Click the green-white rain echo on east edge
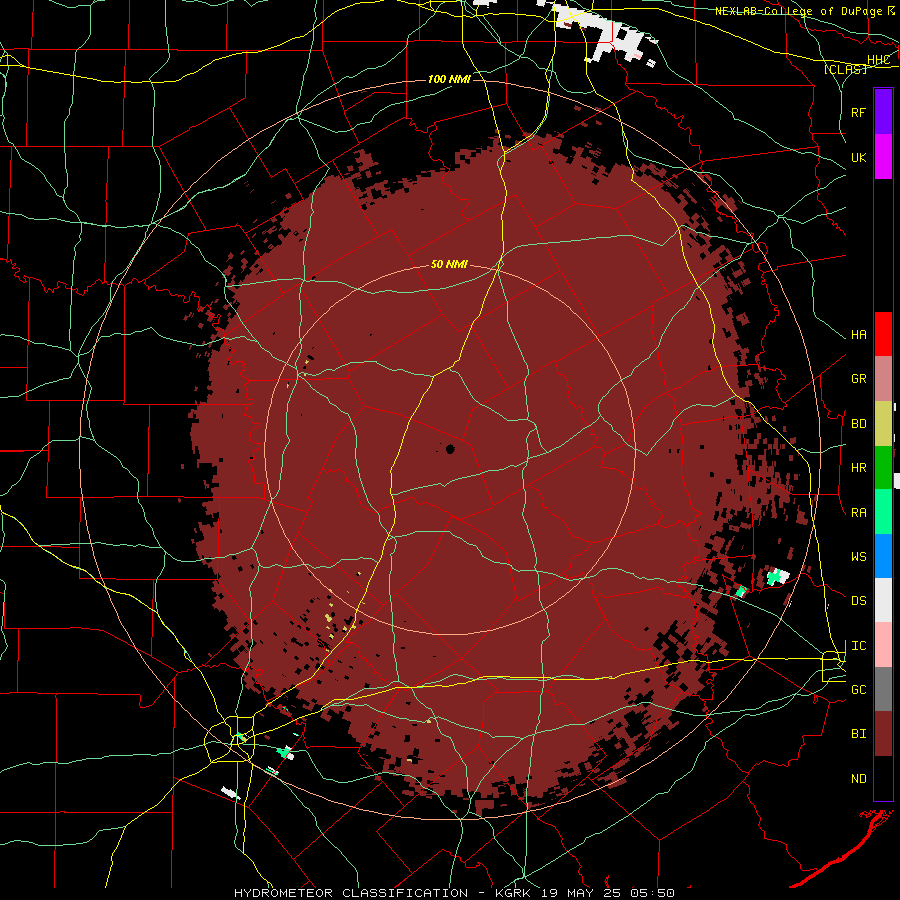 pyautogui.click(x=778, y=576)
